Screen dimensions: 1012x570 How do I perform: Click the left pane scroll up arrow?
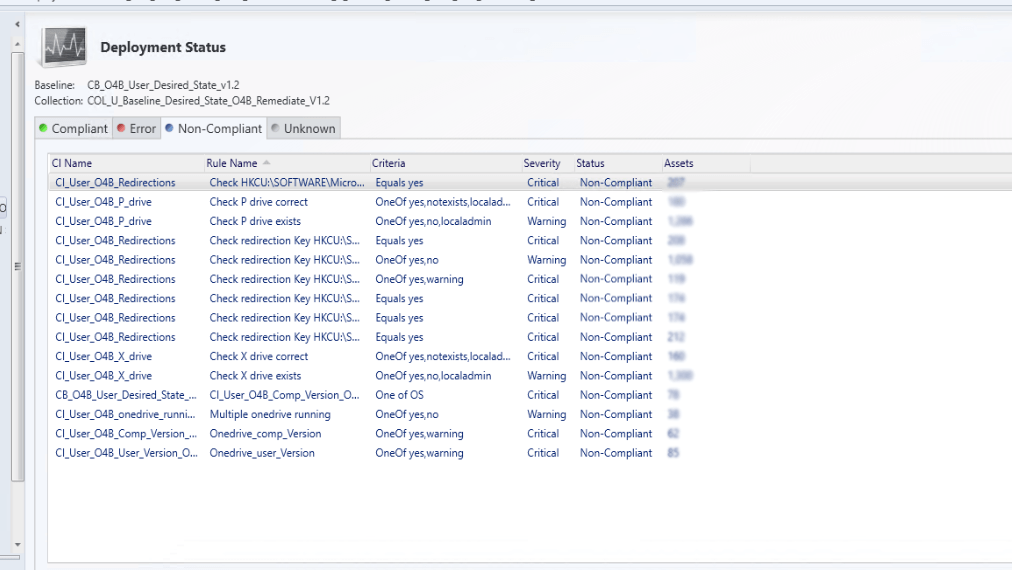click(x=17, y=24)
